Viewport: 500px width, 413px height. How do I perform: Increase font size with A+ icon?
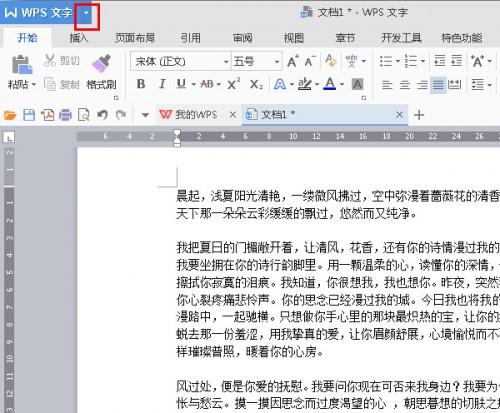(x=293, y=61)
